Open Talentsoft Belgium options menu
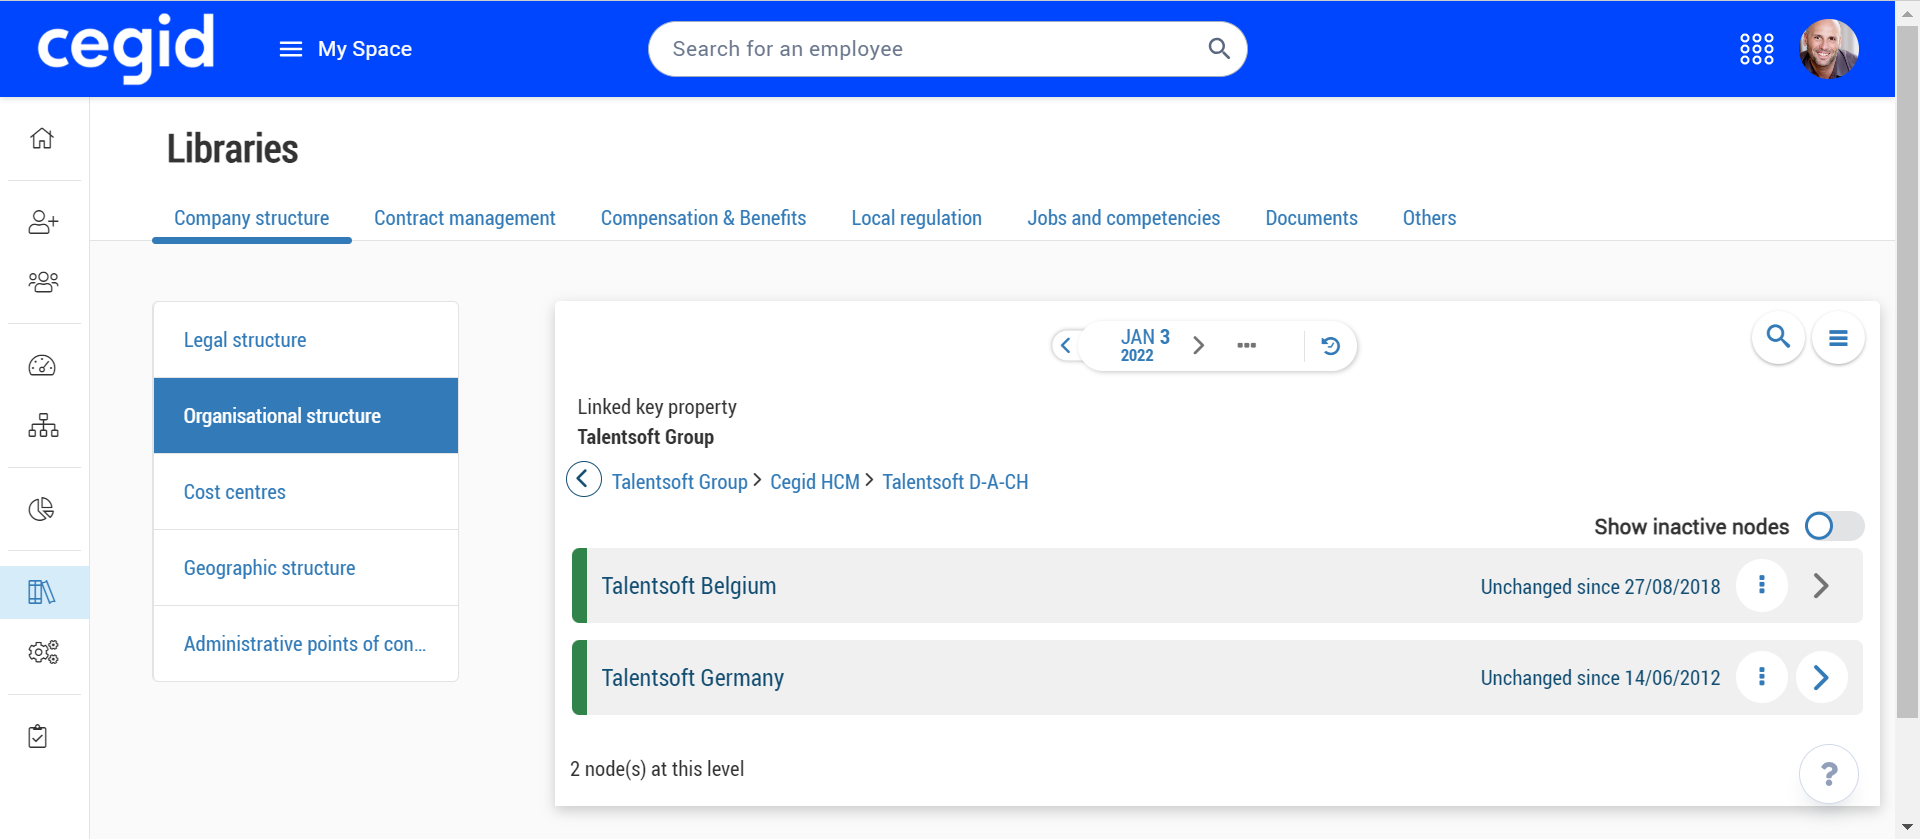 pos(1761,585)
